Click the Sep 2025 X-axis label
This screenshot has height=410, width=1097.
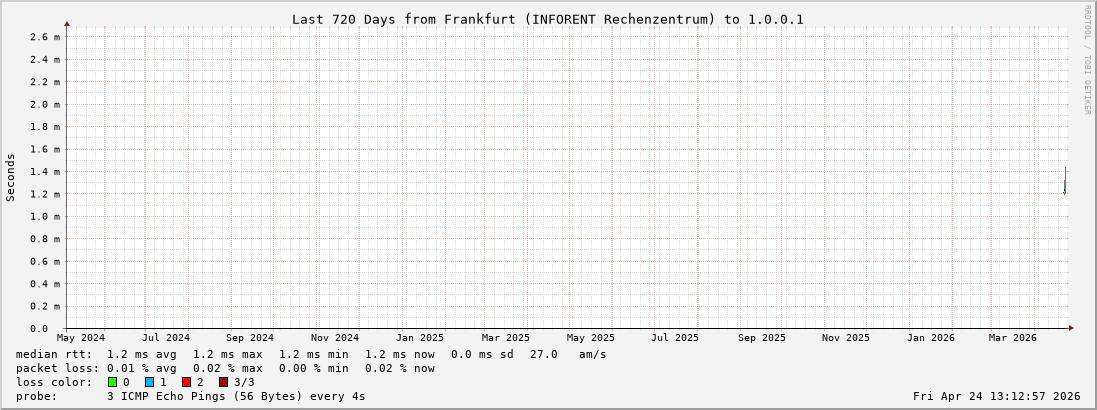point(761,338)
